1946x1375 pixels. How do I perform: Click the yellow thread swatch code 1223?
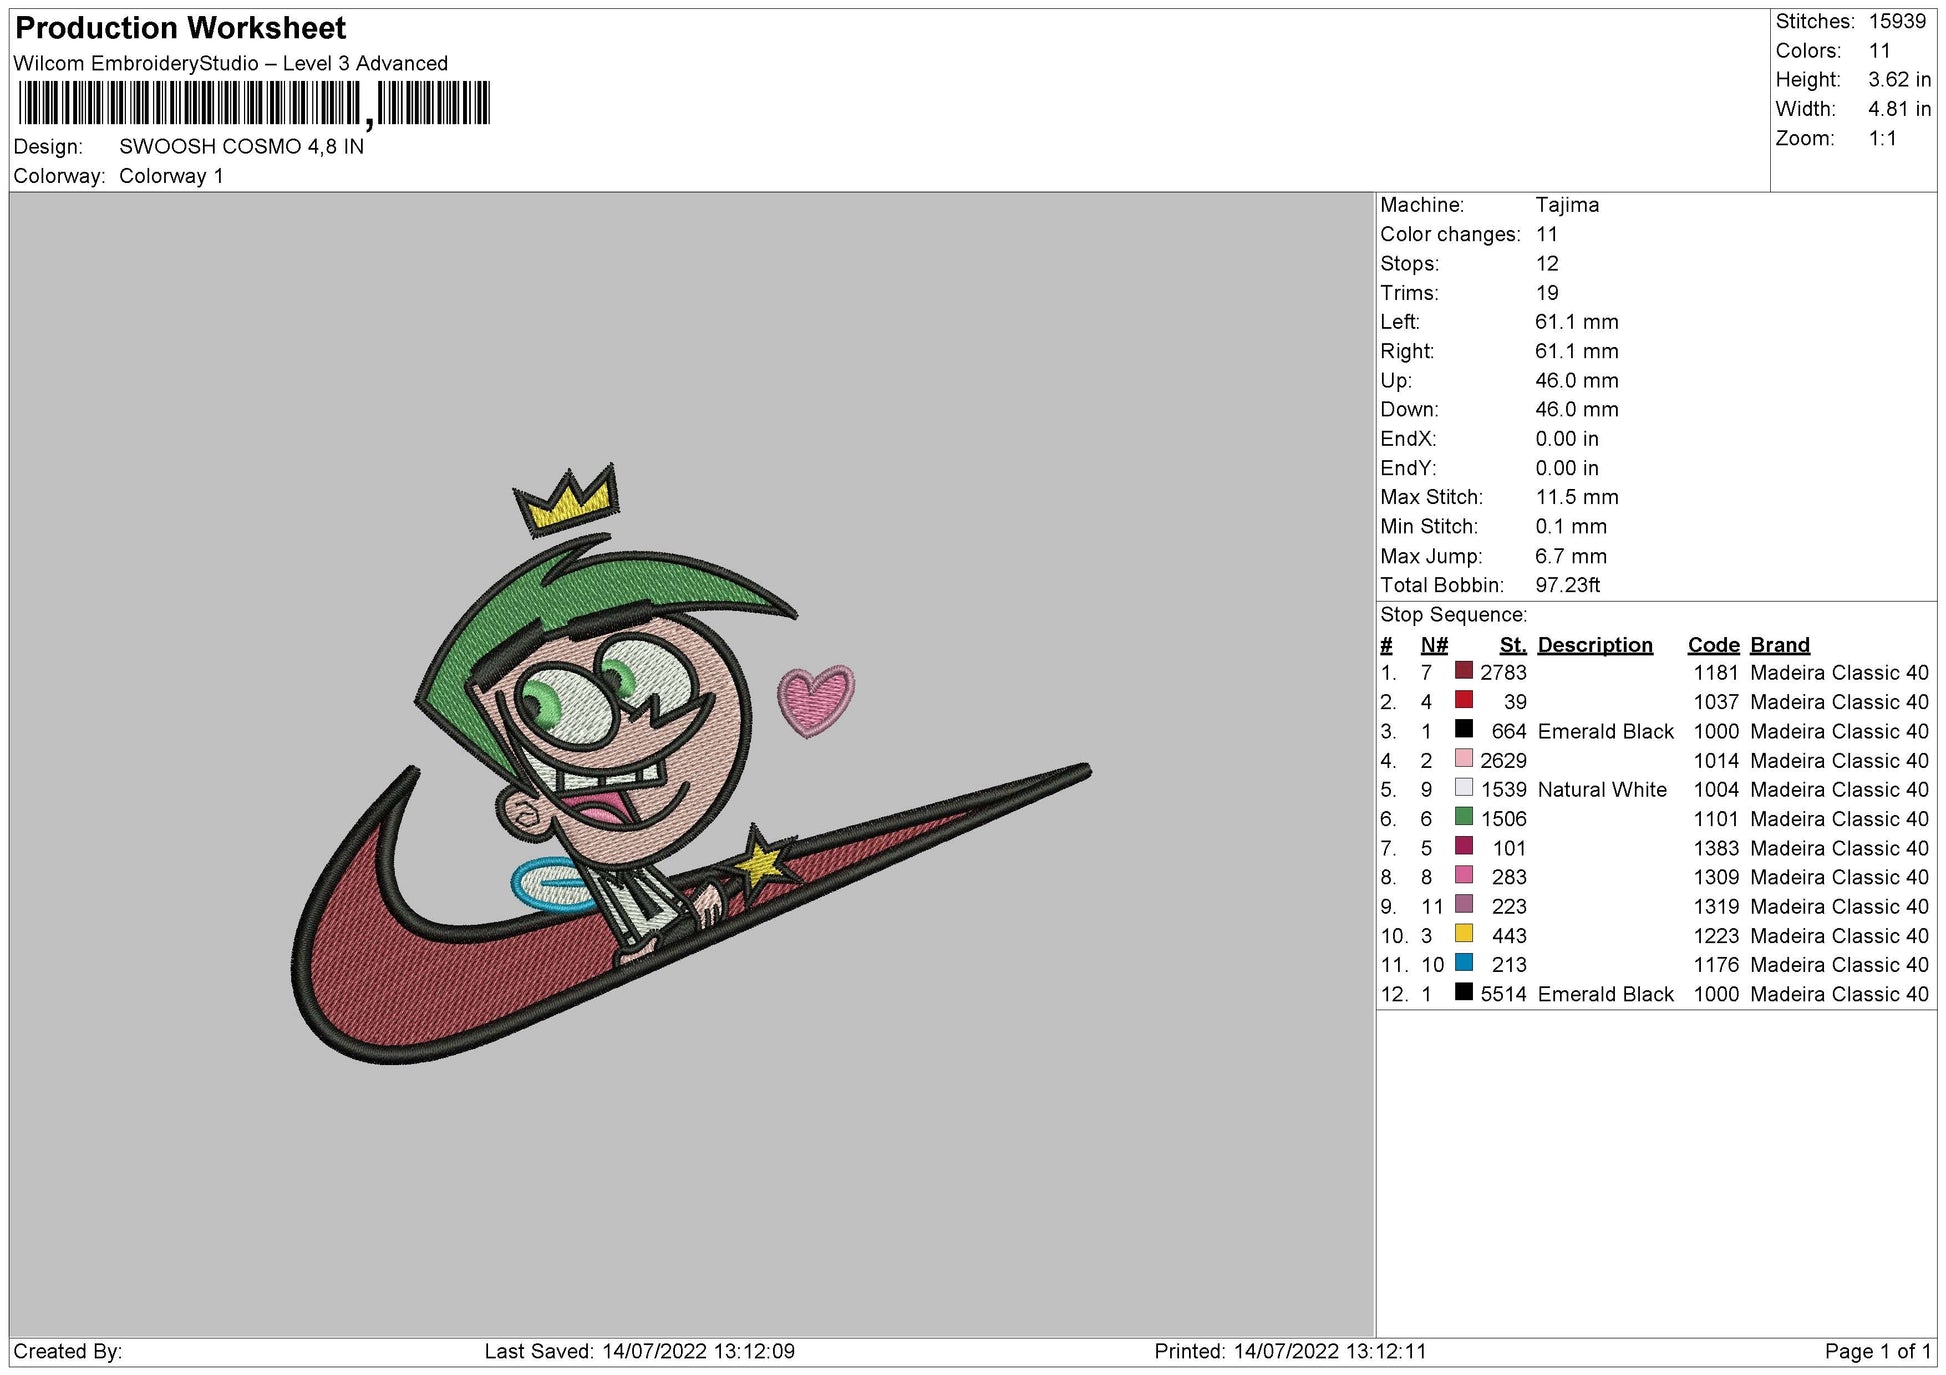coord(1464,934)
